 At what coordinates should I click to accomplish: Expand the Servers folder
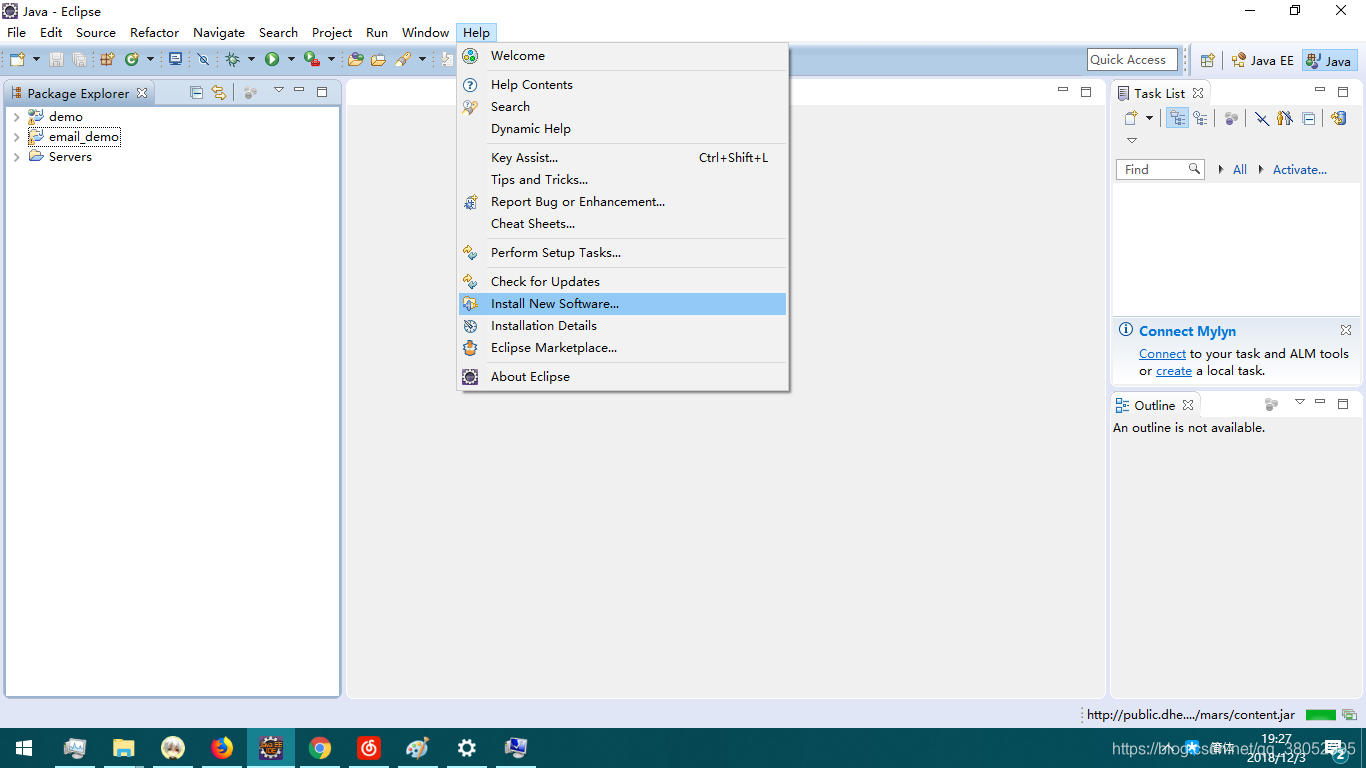[x=16, y=157]
